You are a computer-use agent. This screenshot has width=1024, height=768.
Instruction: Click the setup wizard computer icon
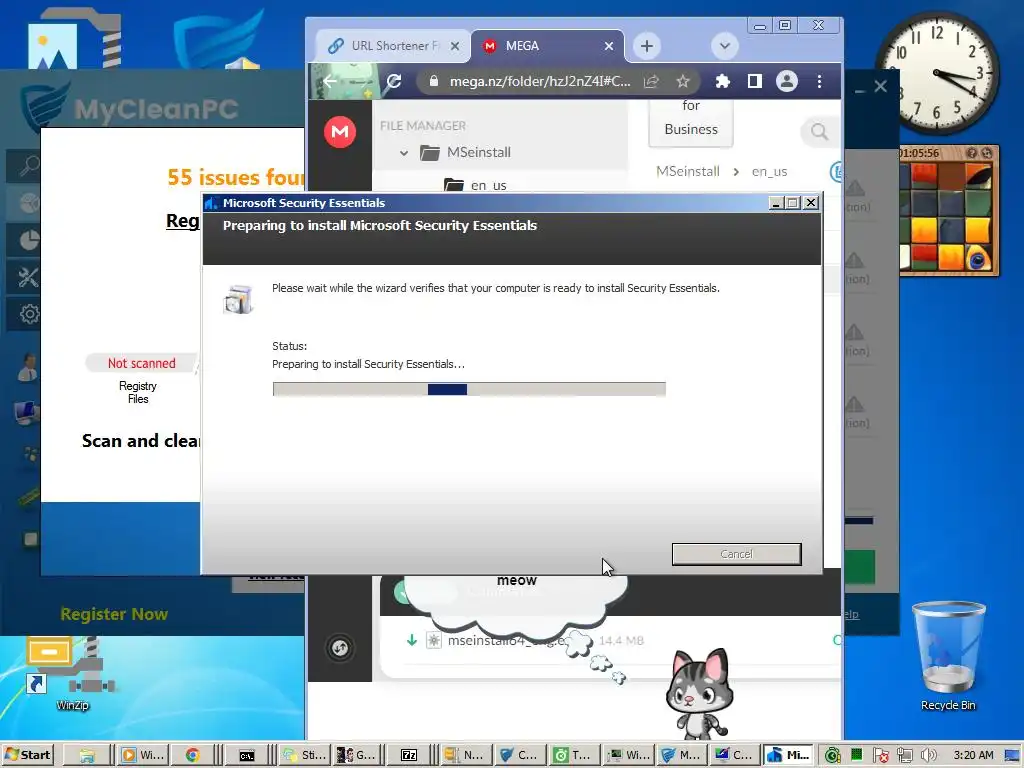click(238, 299)
